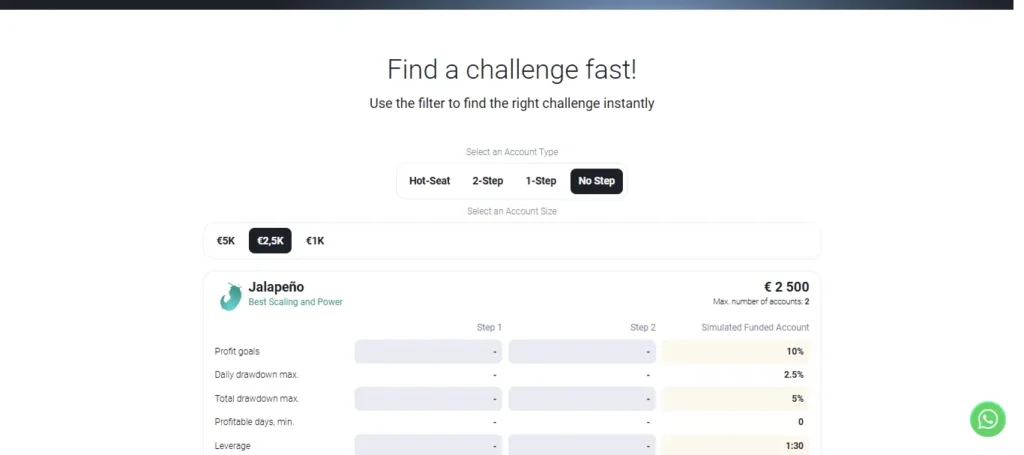Click the 1:30 leverage value cell

pyautogui.click(x=735, y=446)
